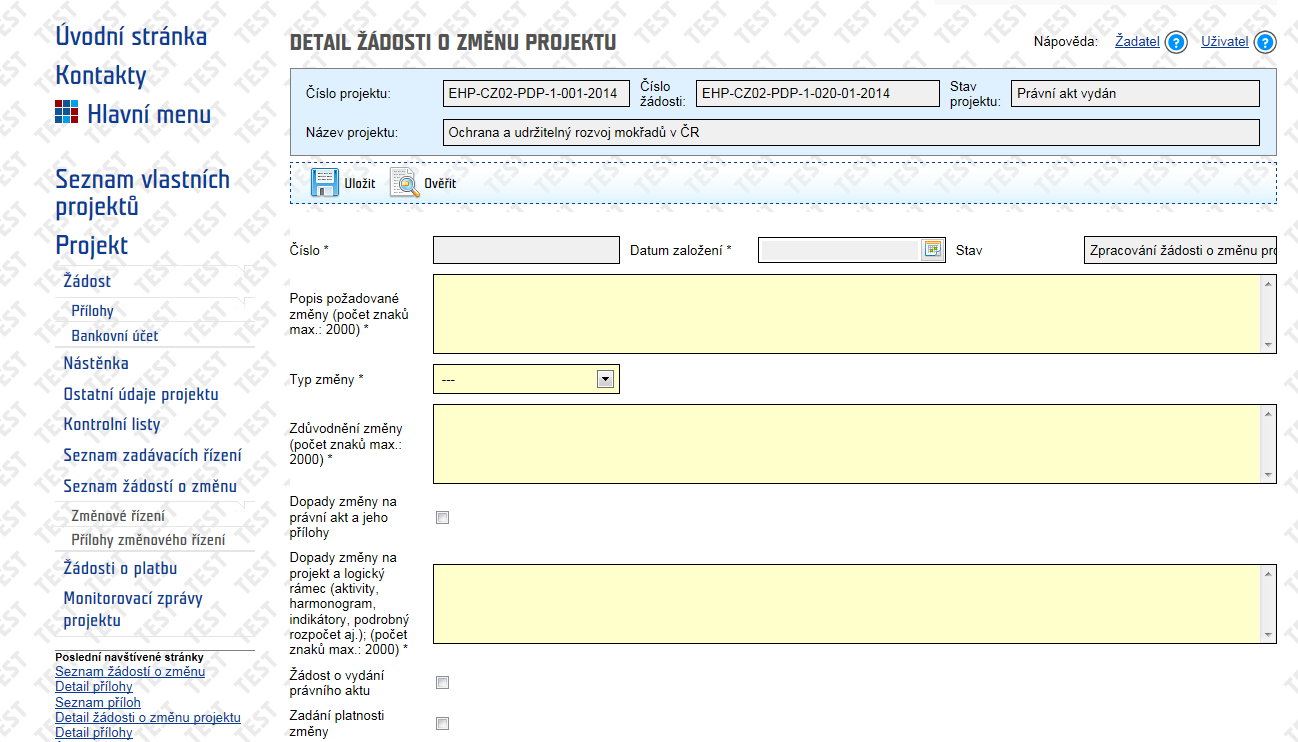
Task: Open Ostatní údaje projektu
Action: (x=141, y=394)
